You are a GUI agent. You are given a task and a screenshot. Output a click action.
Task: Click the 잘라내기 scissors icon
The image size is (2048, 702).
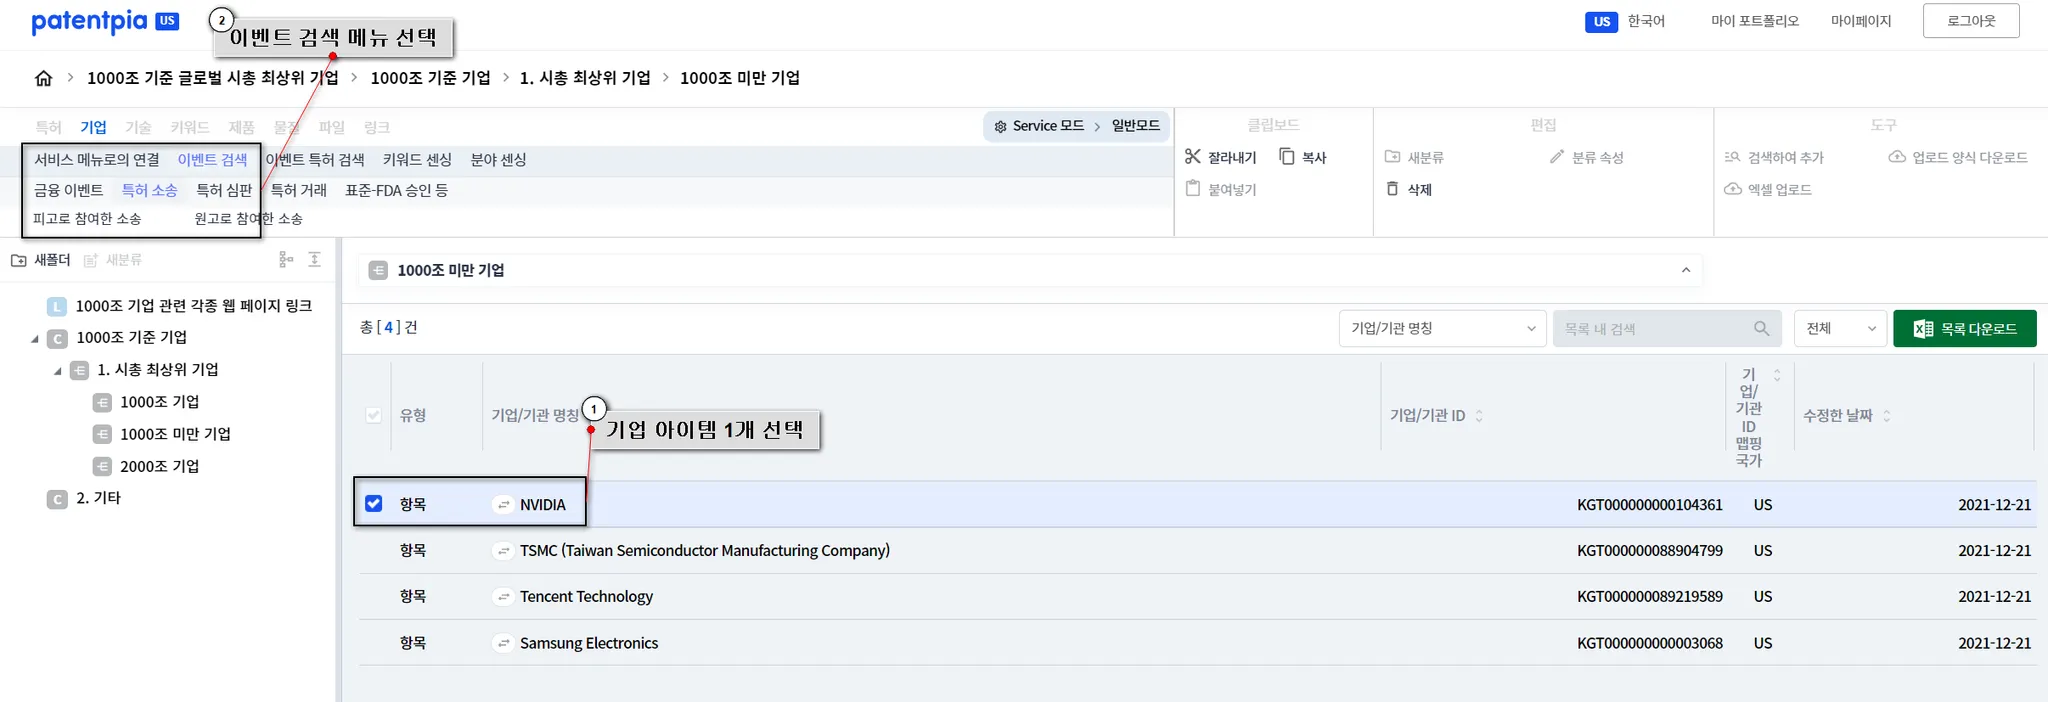1192,157
